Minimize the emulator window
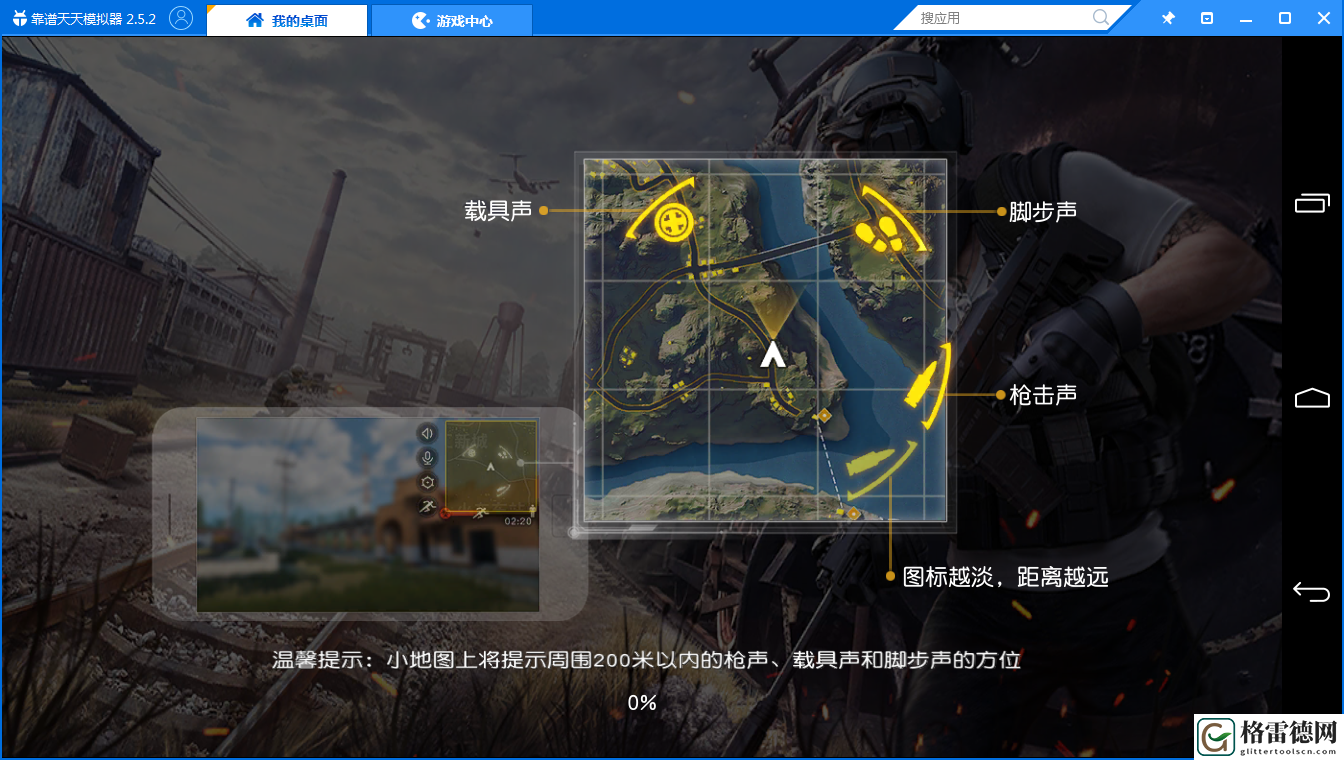1344x760 pixels. pyautogui.click(x=1246, y=18)
